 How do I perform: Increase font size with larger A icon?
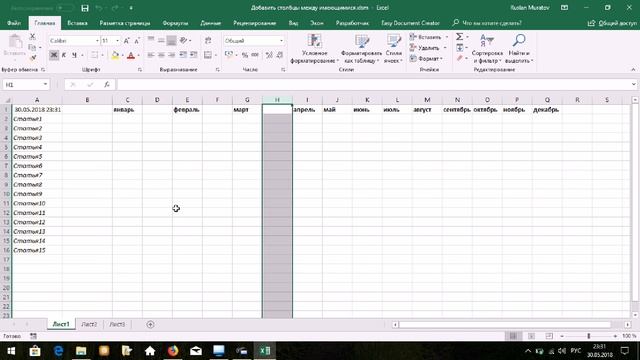coord(127,40)
